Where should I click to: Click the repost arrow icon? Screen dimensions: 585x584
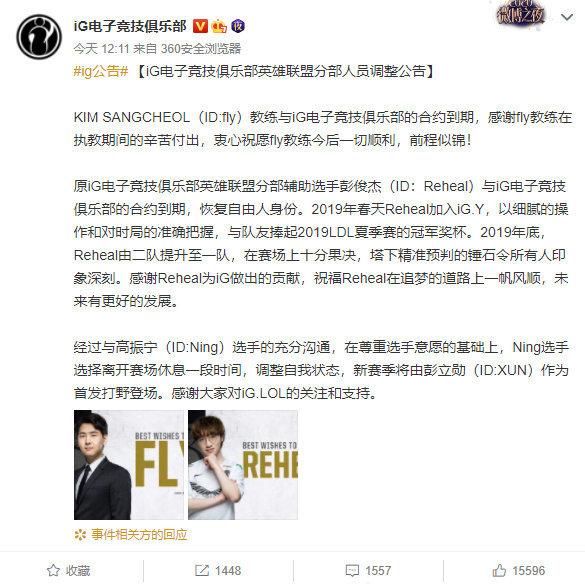click(x=202, y=570)
